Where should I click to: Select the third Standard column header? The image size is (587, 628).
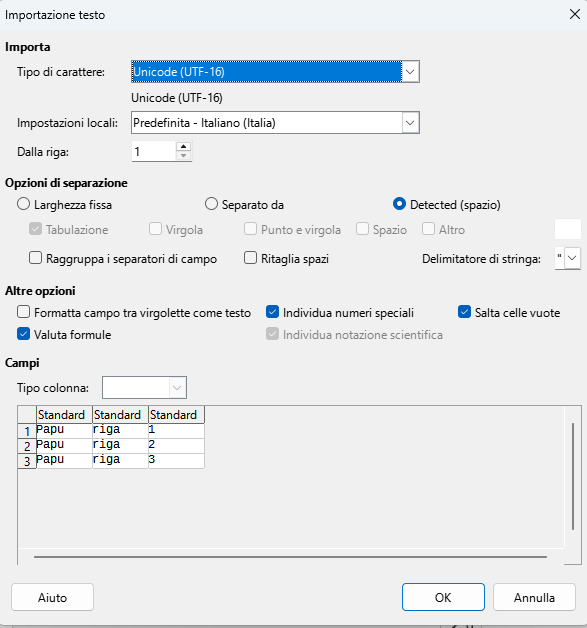point(177,415)
